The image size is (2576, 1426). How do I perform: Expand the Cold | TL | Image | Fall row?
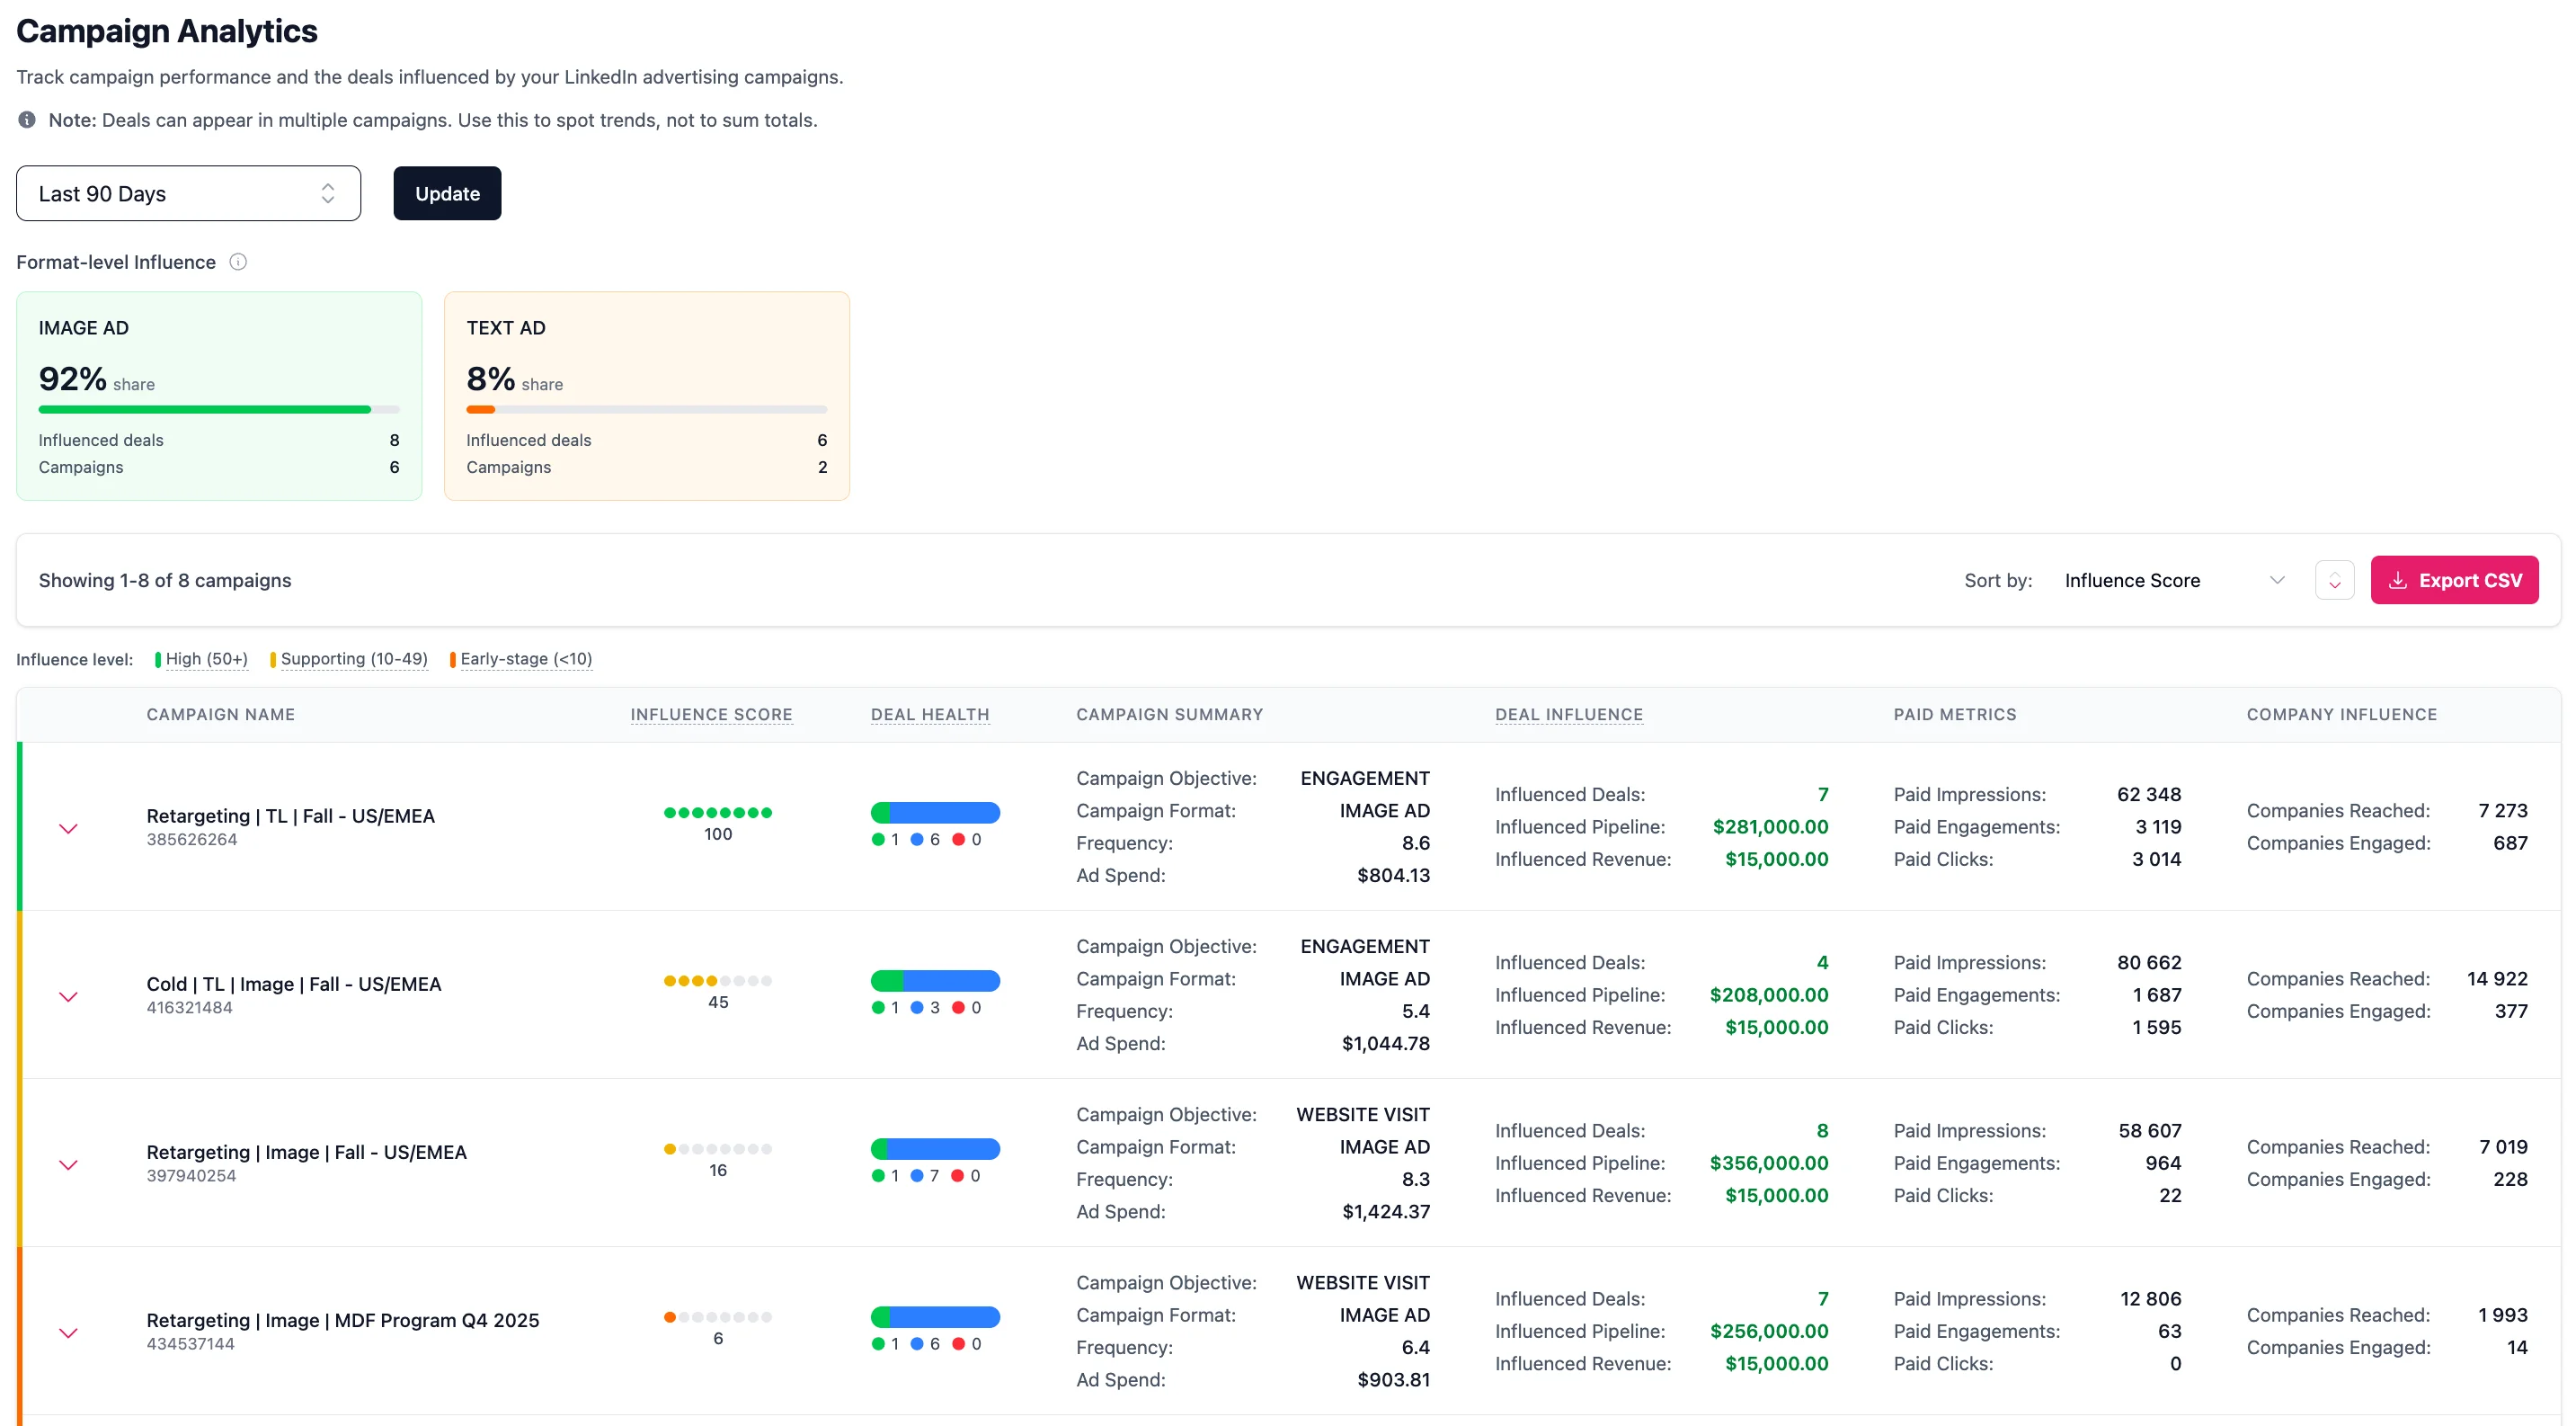[69, 996]
